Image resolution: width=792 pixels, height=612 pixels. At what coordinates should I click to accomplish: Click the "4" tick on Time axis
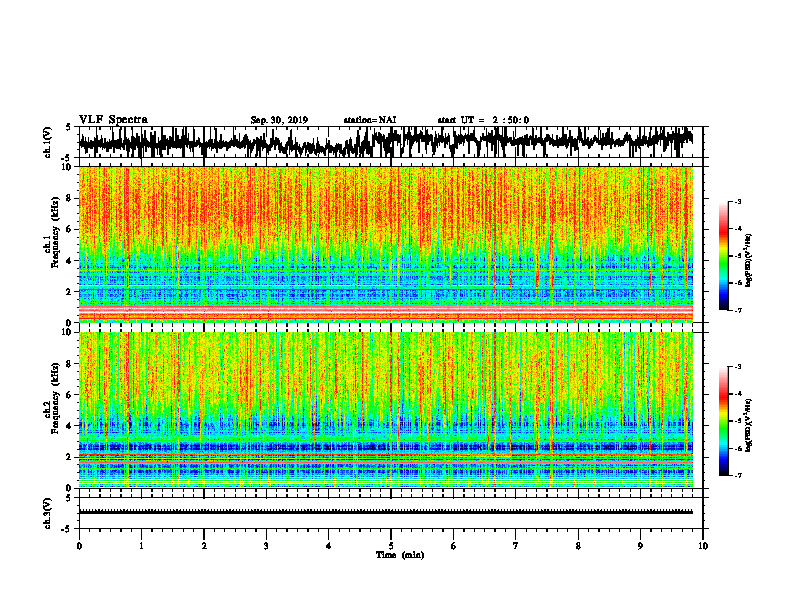329,546
